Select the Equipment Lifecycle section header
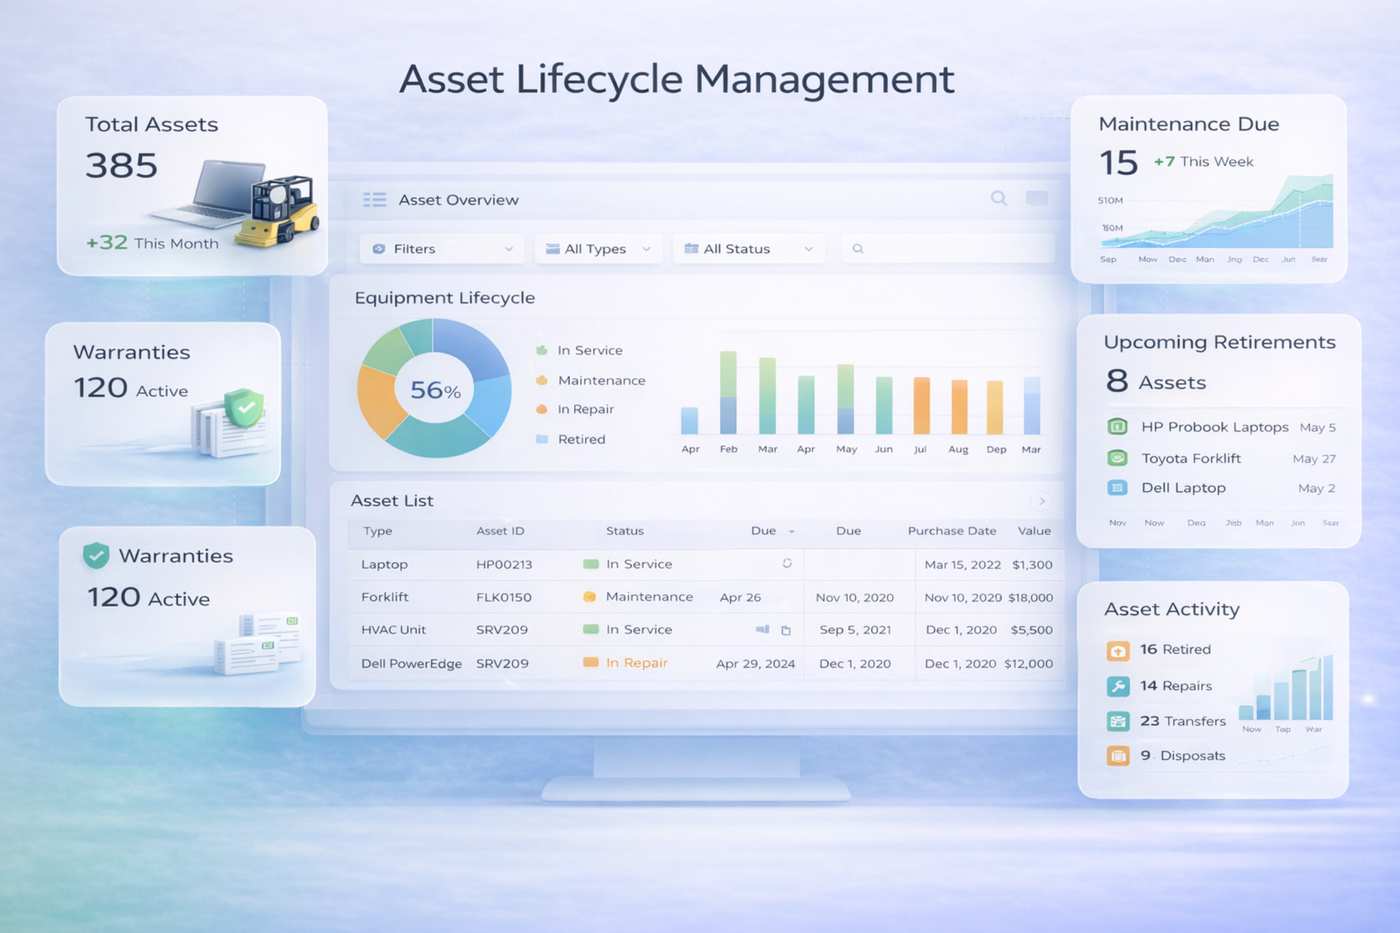This screenshot has height=933, width=1400. 444,297
